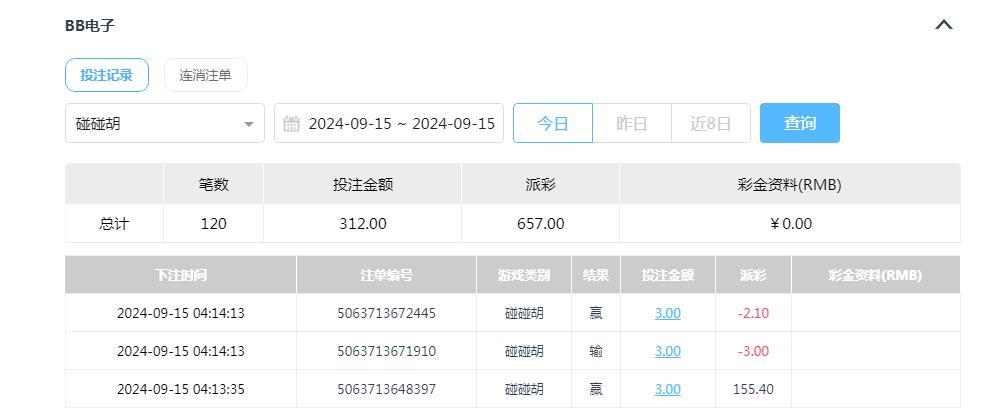Select the 近8日 date filter

710,123
